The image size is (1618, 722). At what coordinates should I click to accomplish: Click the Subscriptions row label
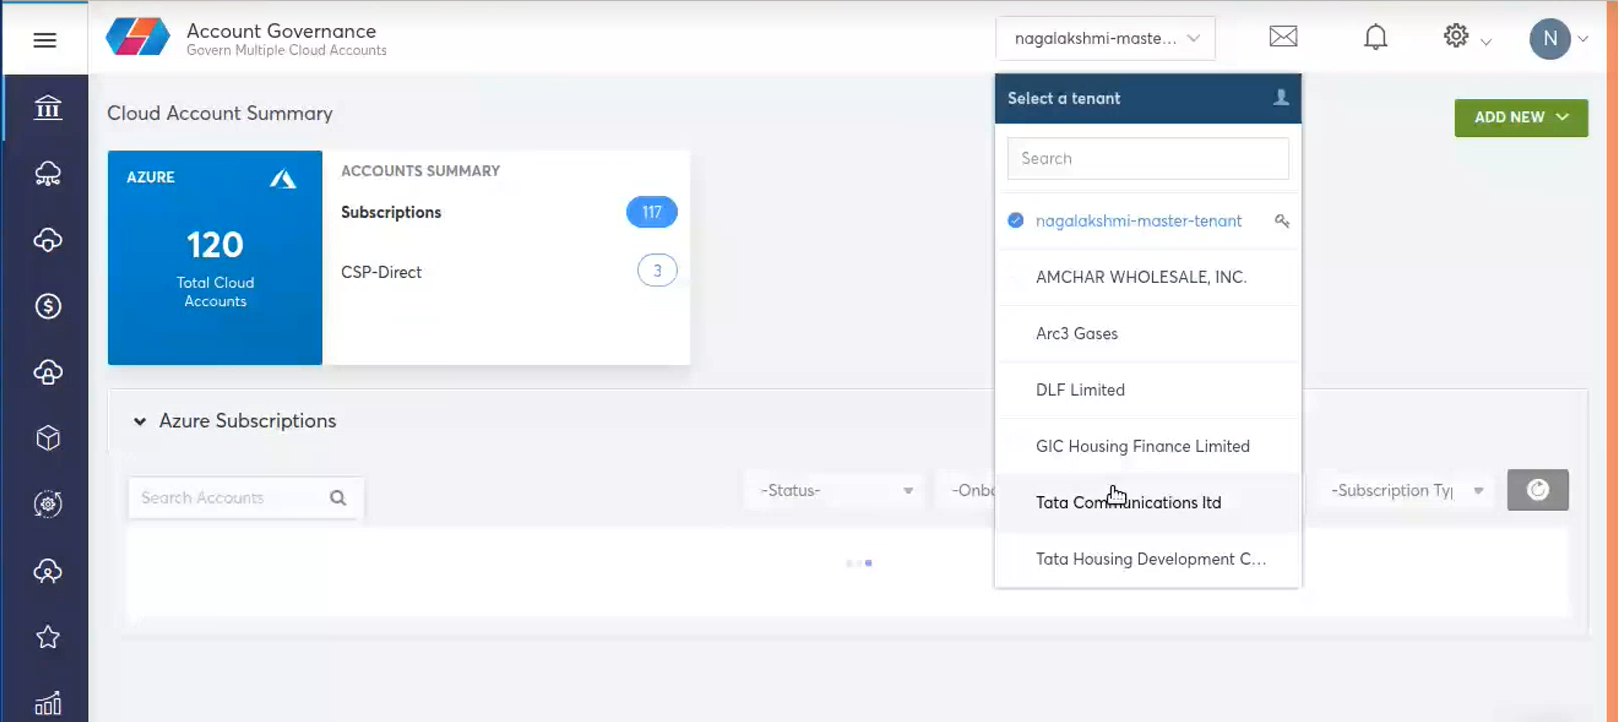tap(391, 212)
